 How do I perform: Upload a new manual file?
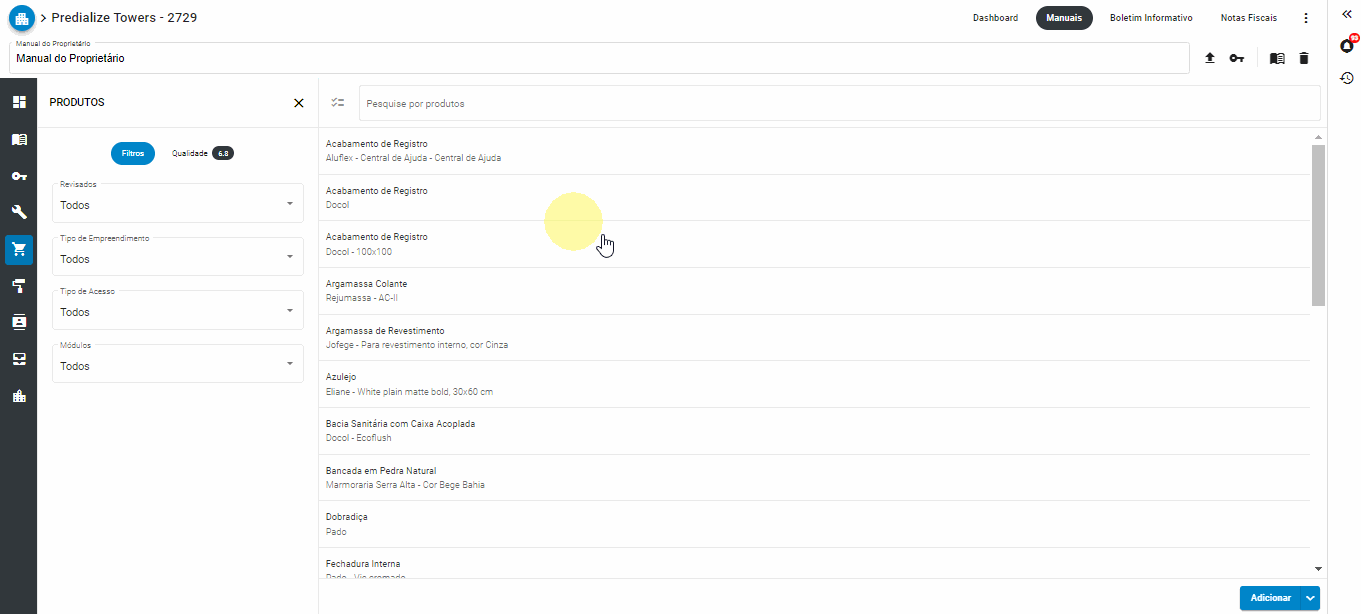click(x=1209, y=58)
